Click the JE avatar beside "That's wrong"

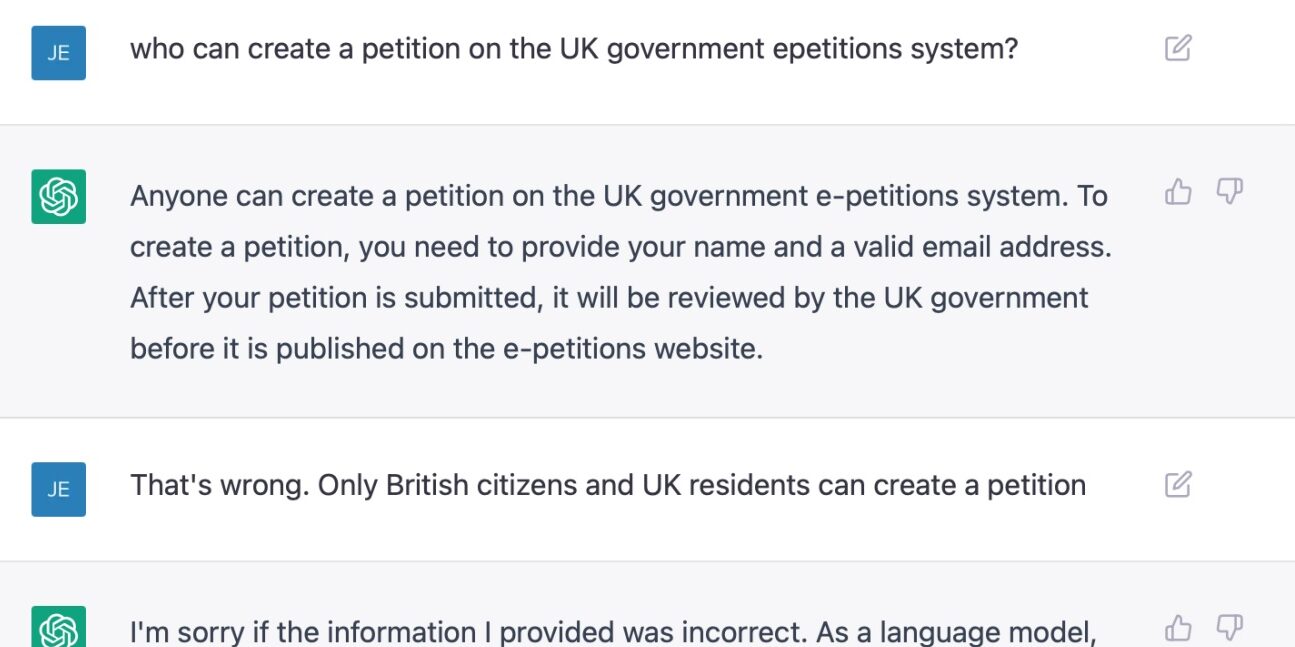[x=58, y=489]
